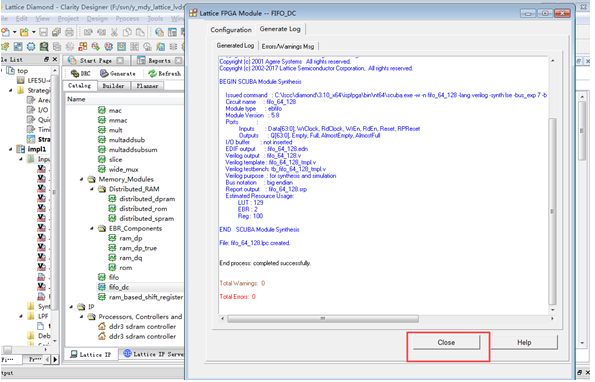Open the Process menu
Screen dimensions: 595x382
[x=127, y=19]
